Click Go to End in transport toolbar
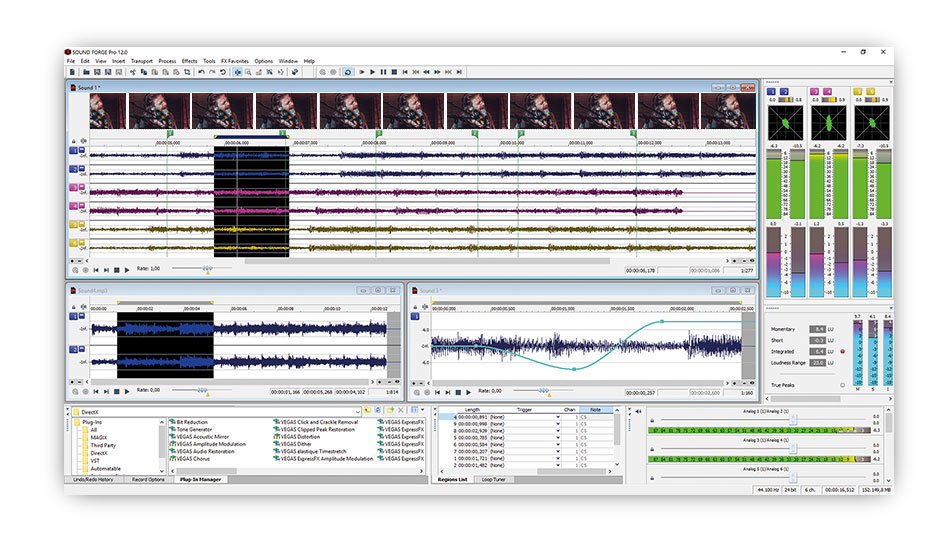The height and width of the screenshot is (540, 945). coord(459,72)
